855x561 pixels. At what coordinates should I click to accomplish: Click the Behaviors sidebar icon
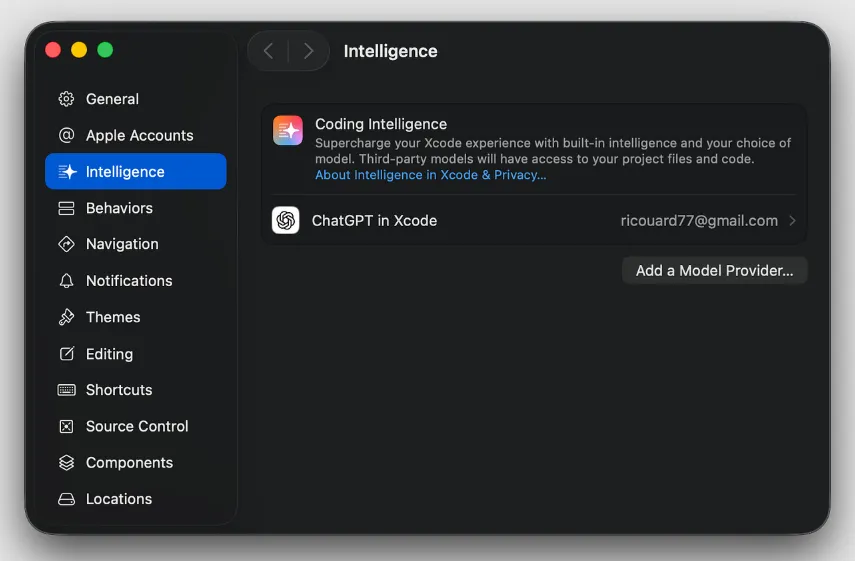(x=67, y=208)
